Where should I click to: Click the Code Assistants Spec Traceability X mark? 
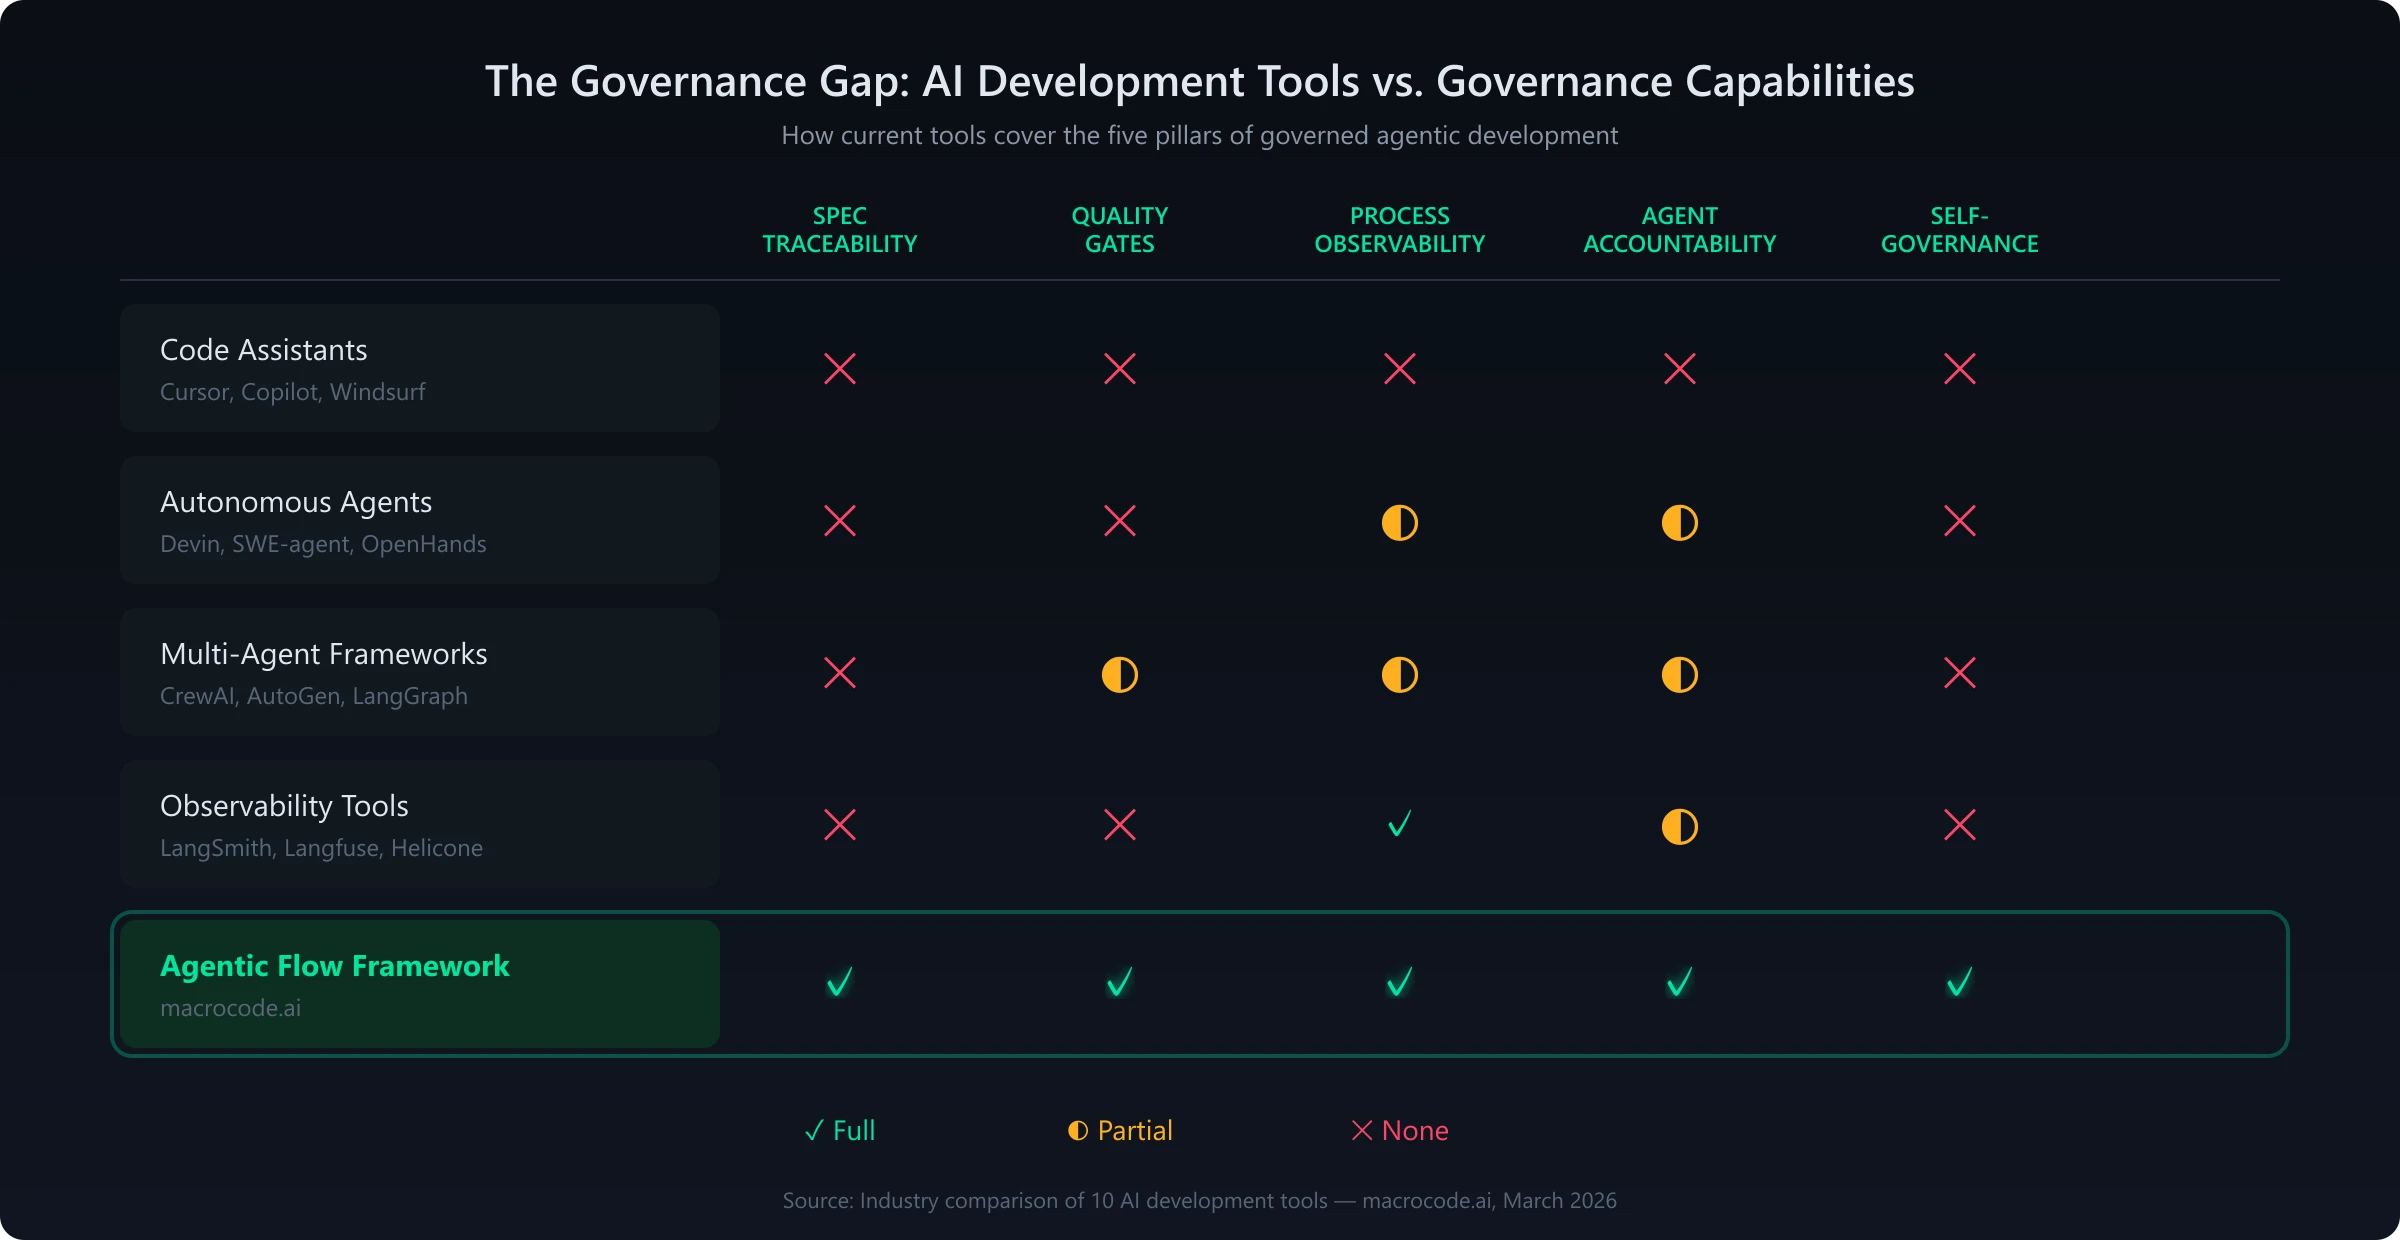pyautogui.click(x=840, y=368)
